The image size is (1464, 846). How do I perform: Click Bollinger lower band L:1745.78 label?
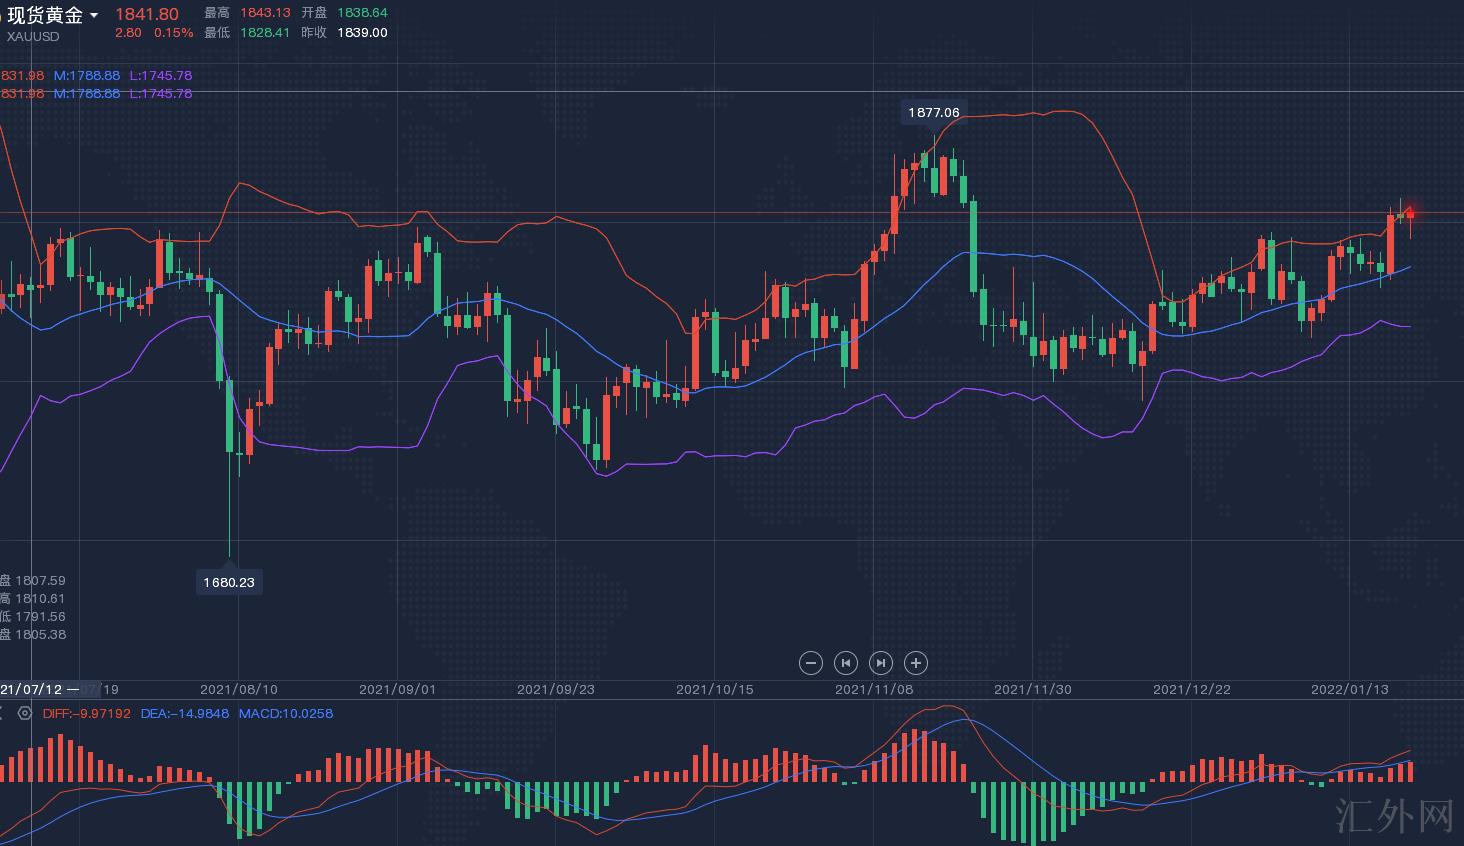tap(160, 76)
